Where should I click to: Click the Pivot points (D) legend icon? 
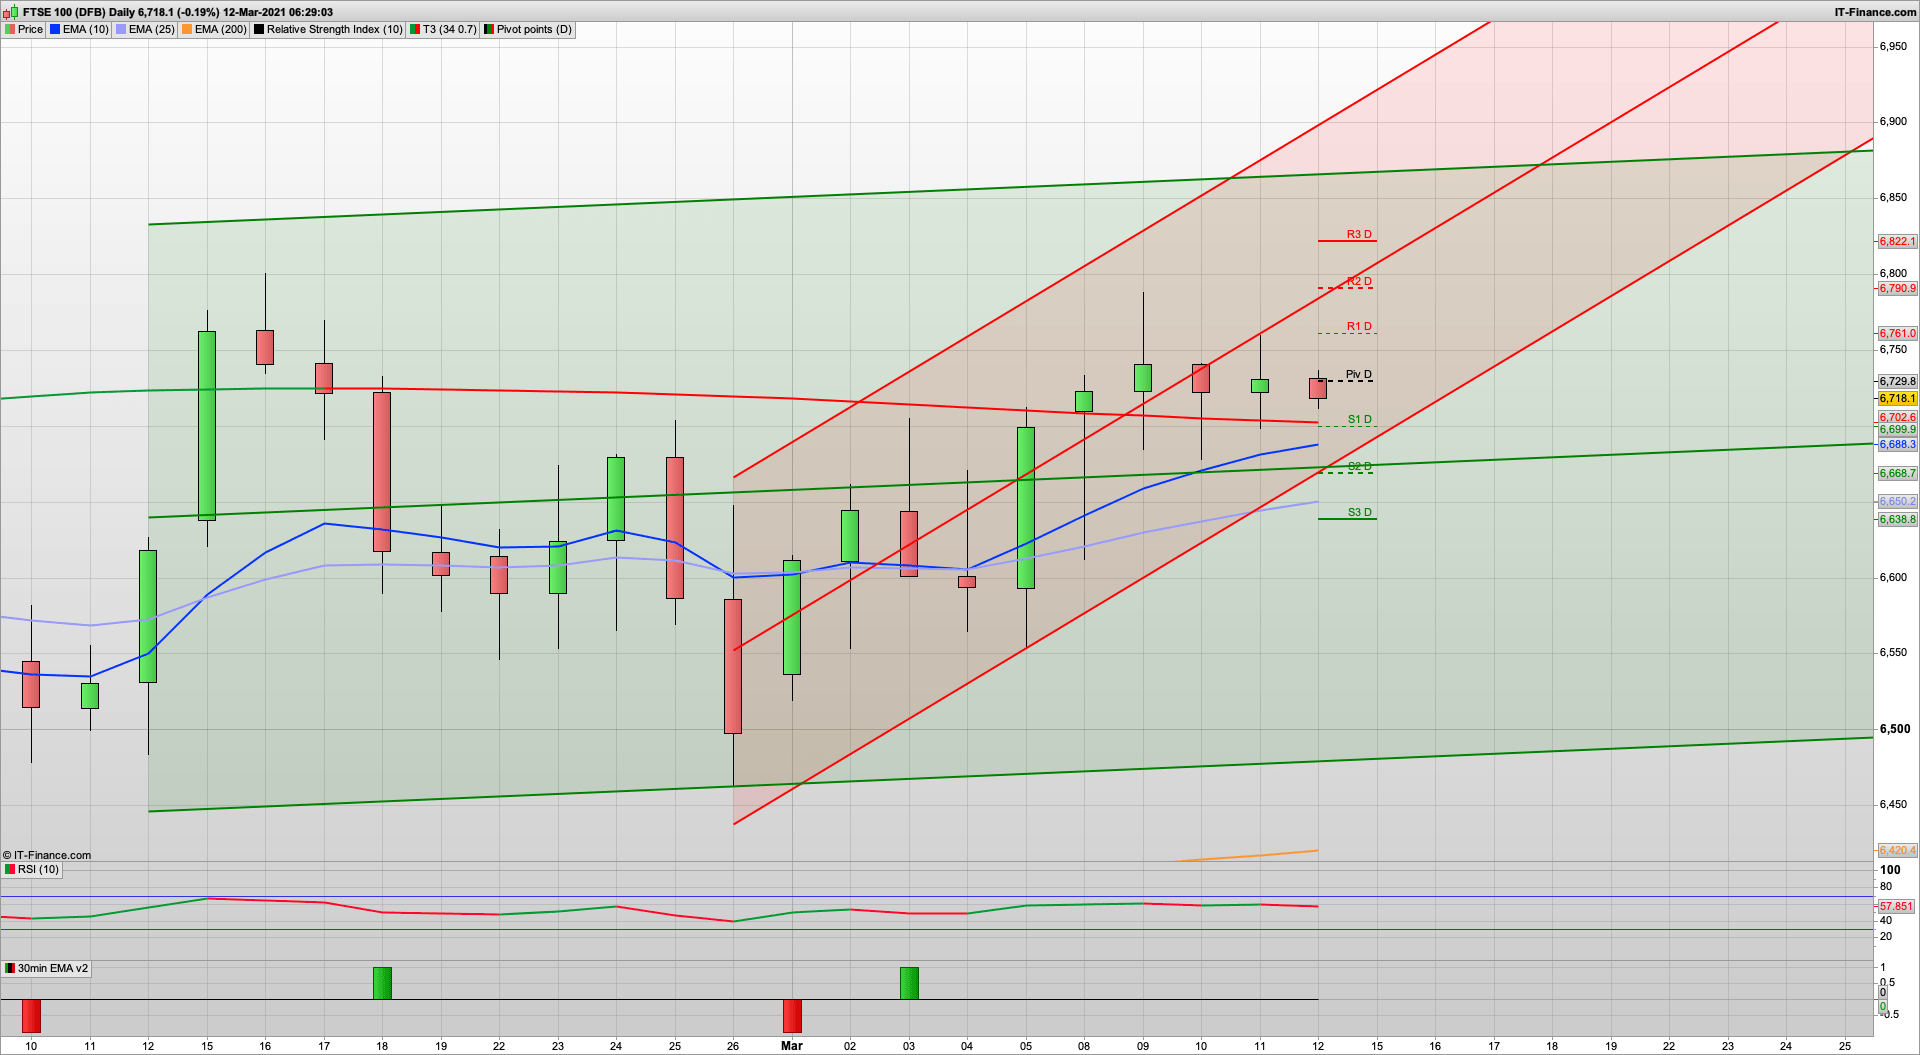488,29
